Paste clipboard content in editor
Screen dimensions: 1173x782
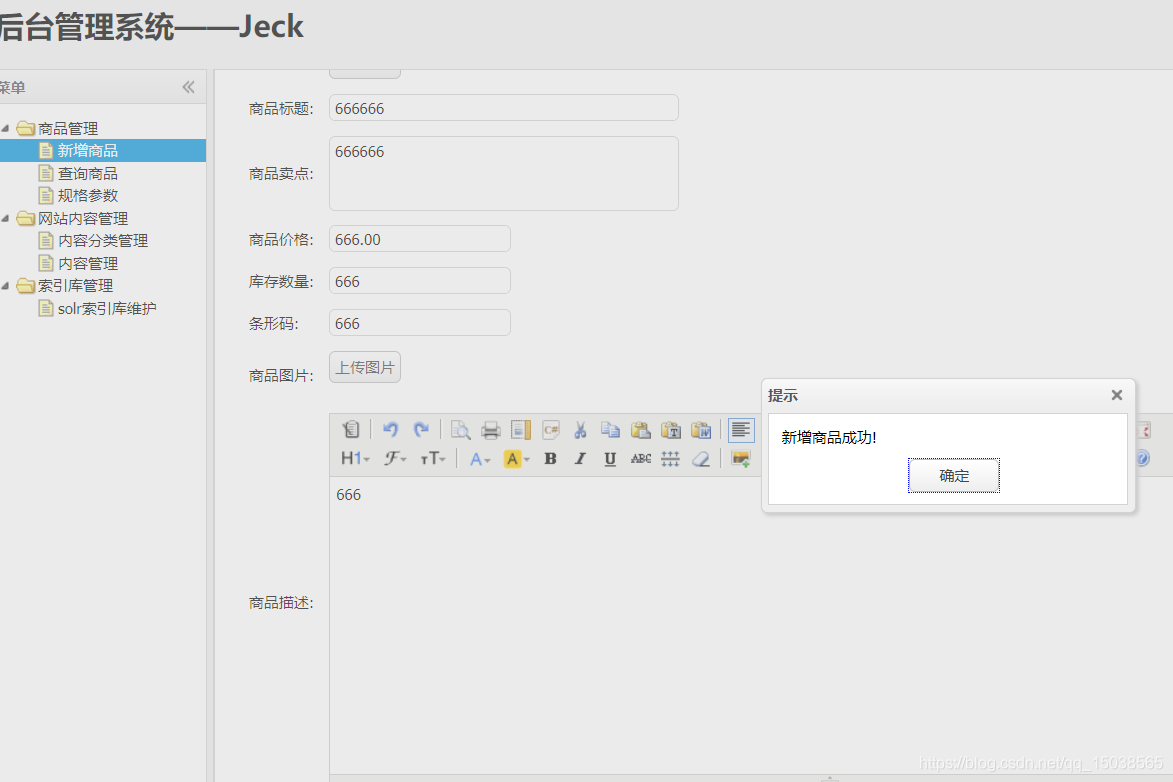coord(640,430)
